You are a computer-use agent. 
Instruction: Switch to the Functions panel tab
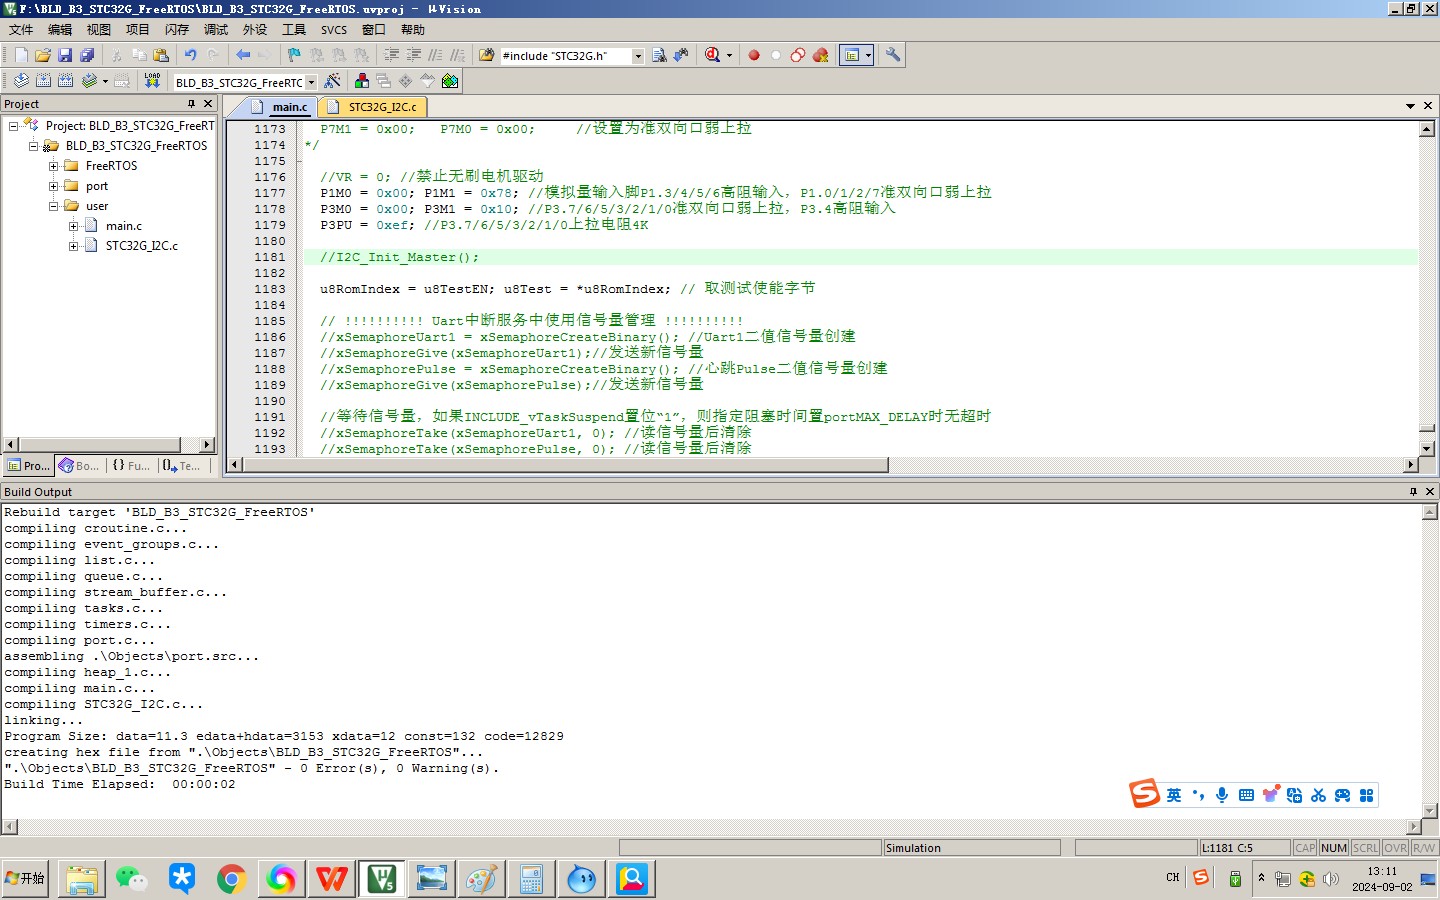pos(131,466)
